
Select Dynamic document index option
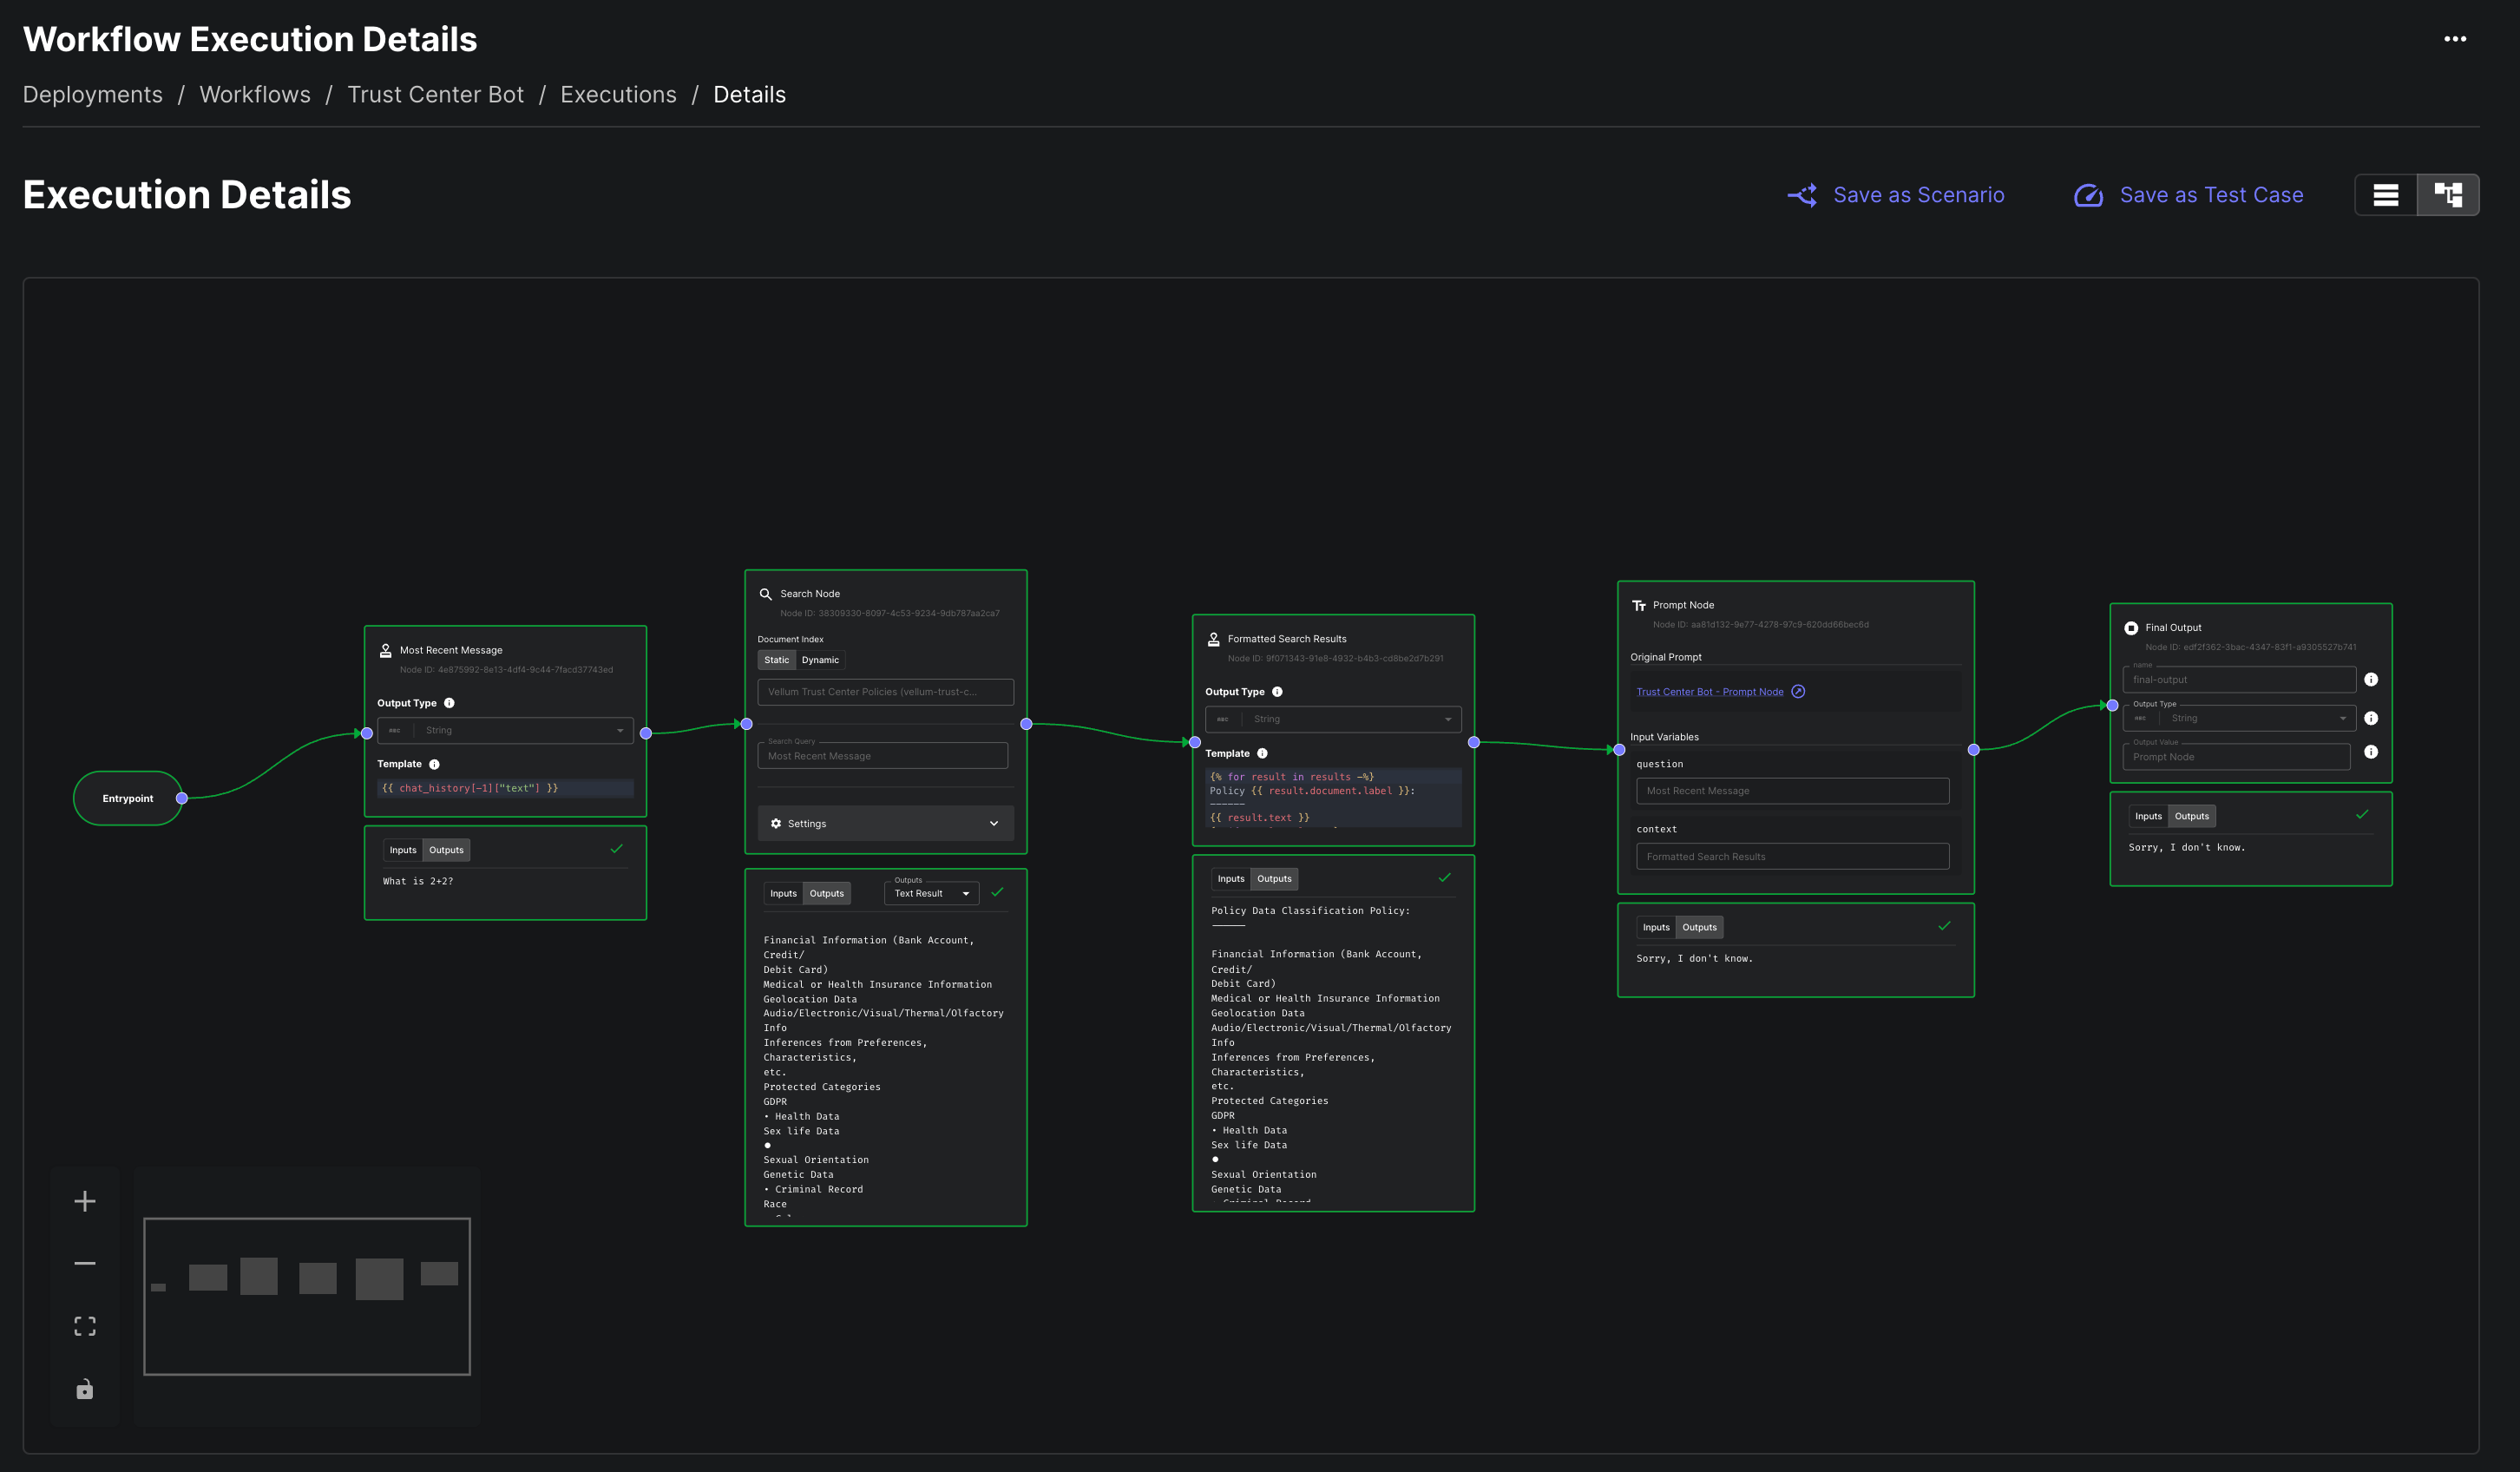820,660
